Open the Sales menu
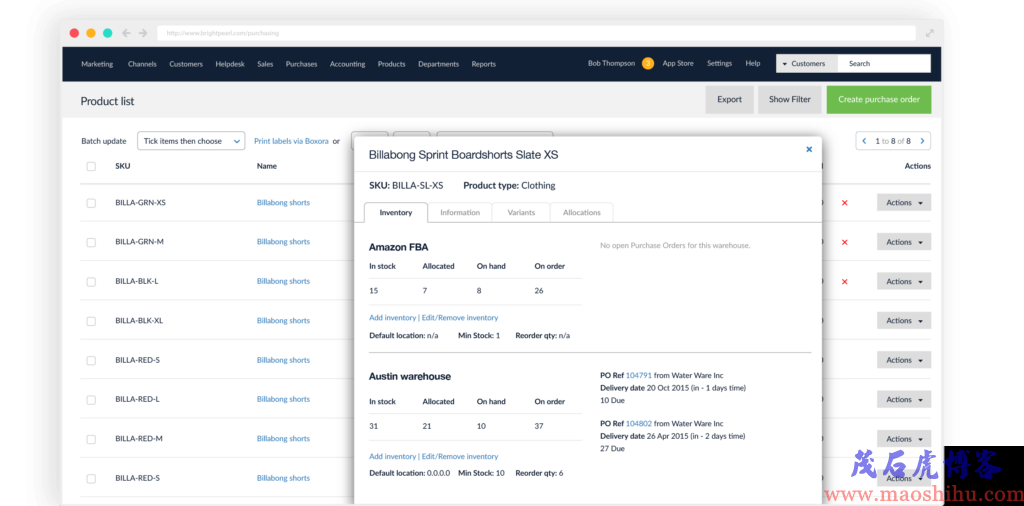This screenshot has height=506, width=1024. click(x=265, y=64)
